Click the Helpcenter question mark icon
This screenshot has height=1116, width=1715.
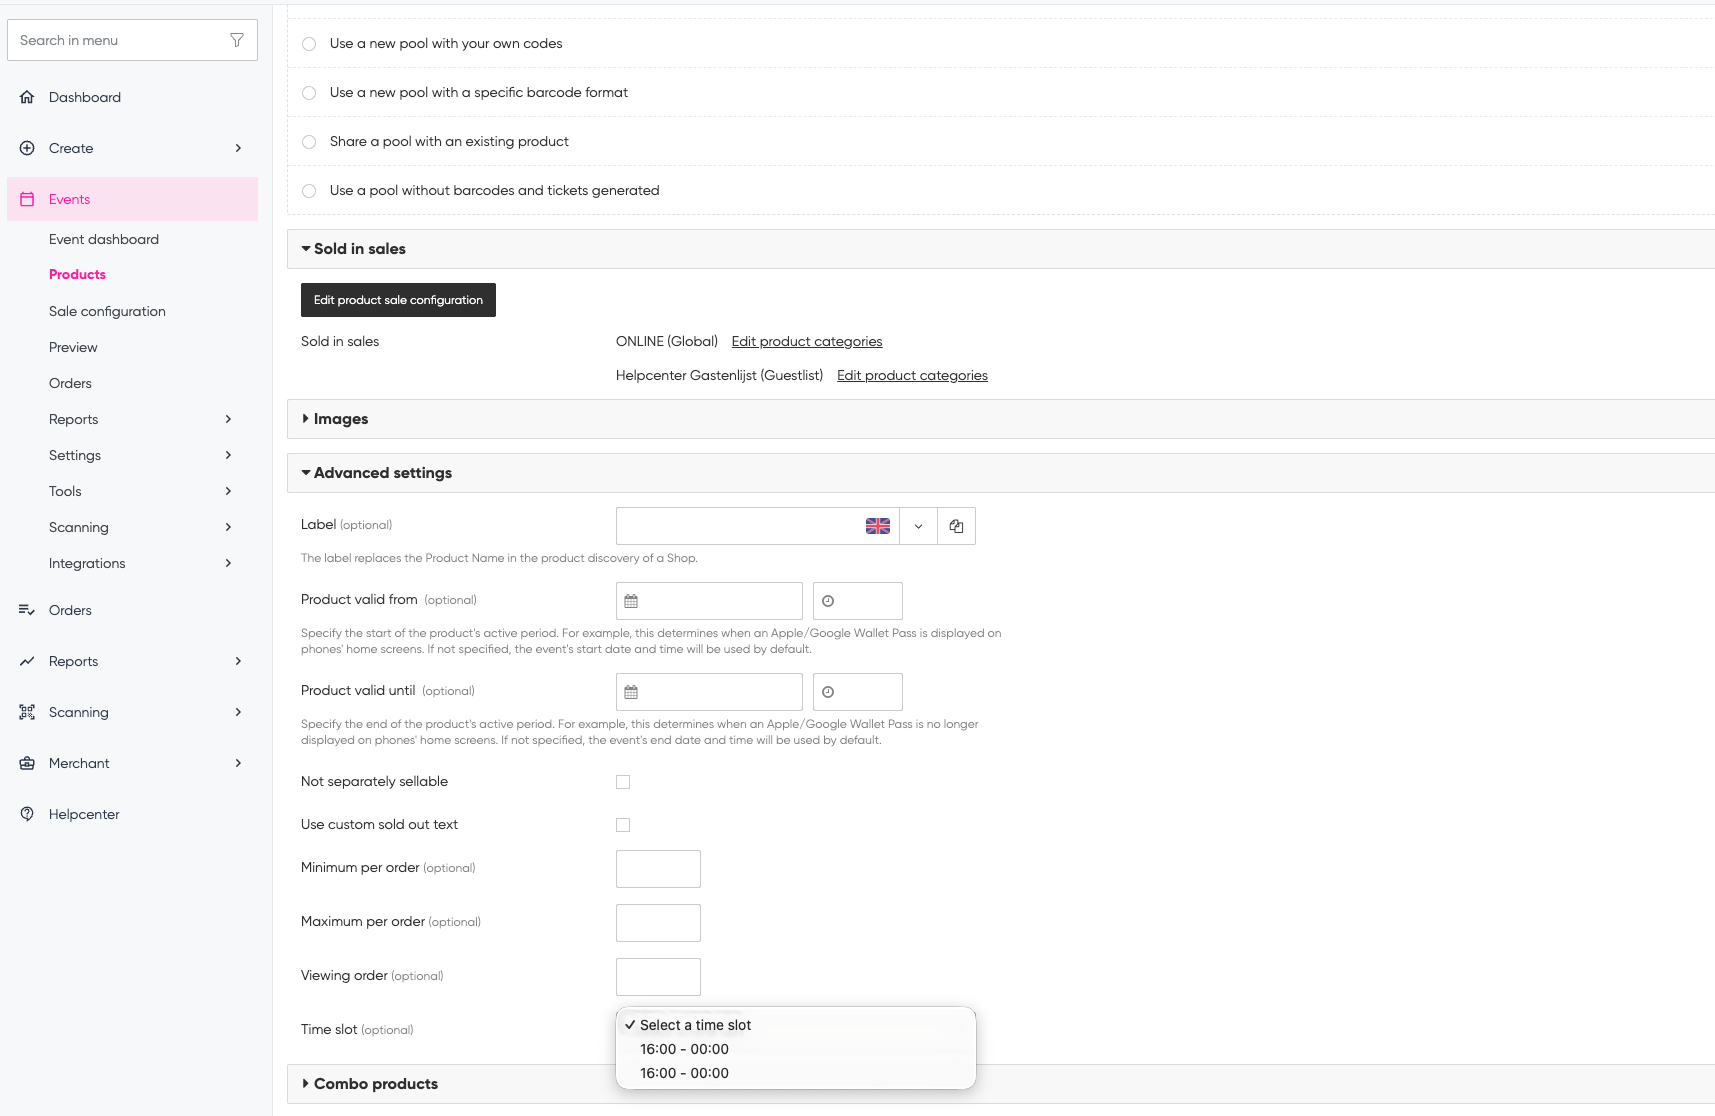27,814
